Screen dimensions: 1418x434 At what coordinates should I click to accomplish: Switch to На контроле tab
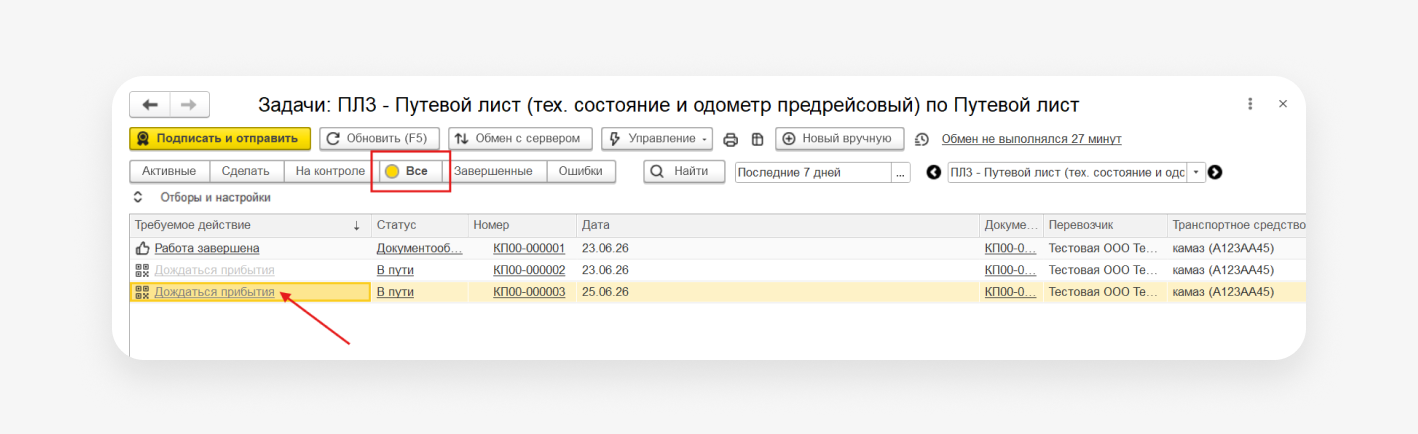coord(330,171)
